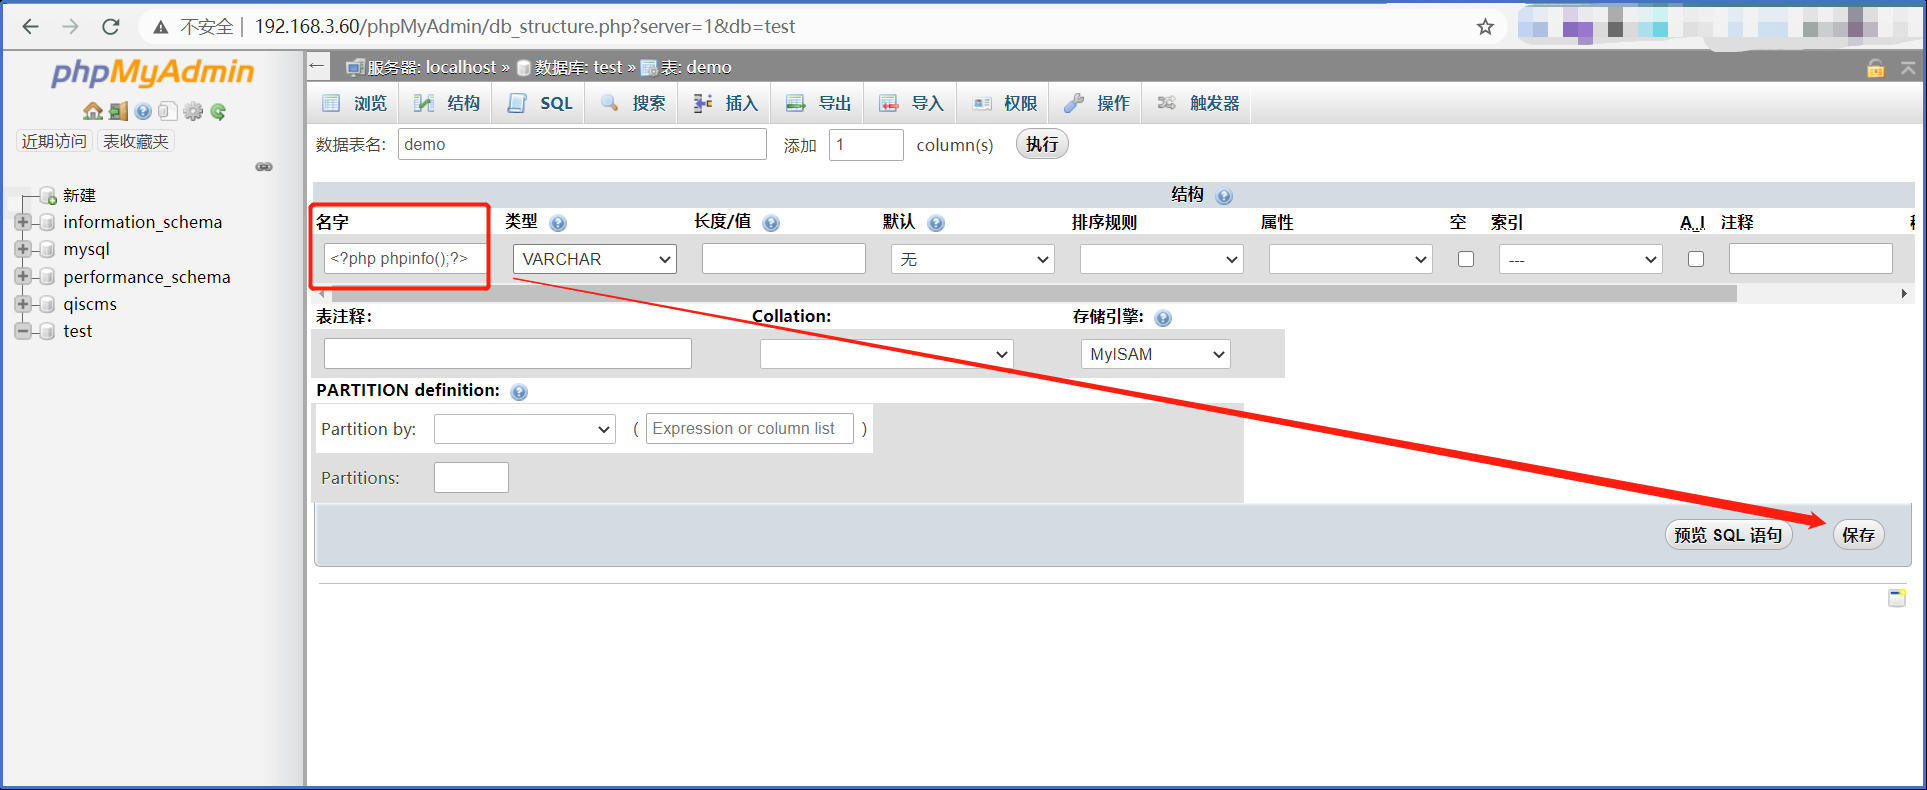Viewport: 1927px width, 790px height.
Task: Open the 近期访问 recent tables button
Action: point(54,141)
